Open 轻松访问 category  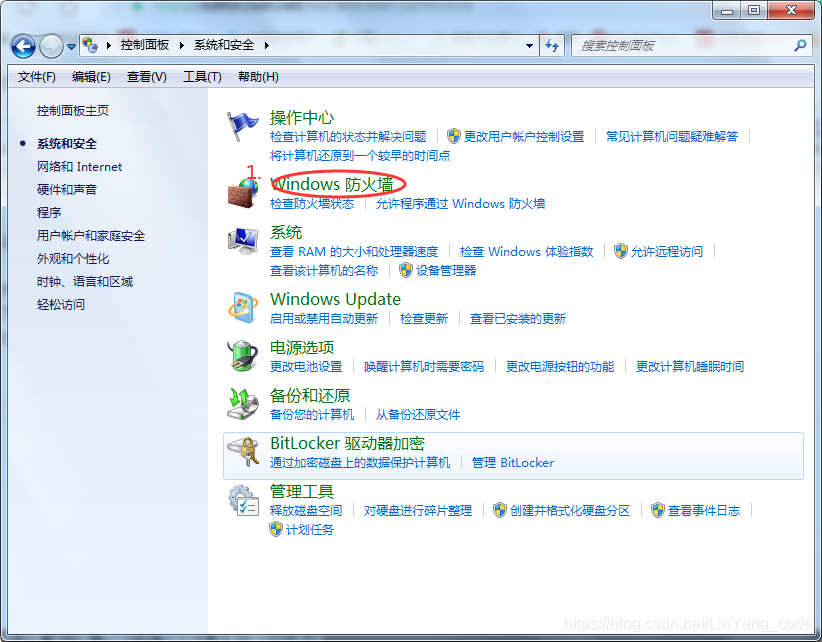click(x=61, y=304)
